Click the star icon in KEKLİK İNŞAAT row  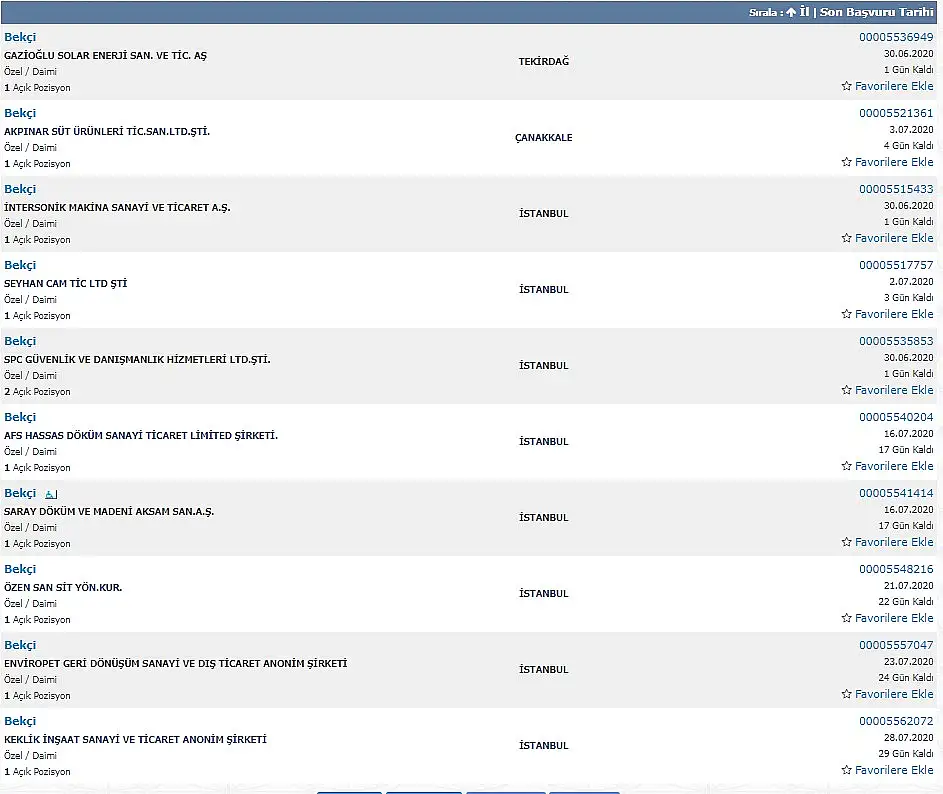(x=846, y=770)
